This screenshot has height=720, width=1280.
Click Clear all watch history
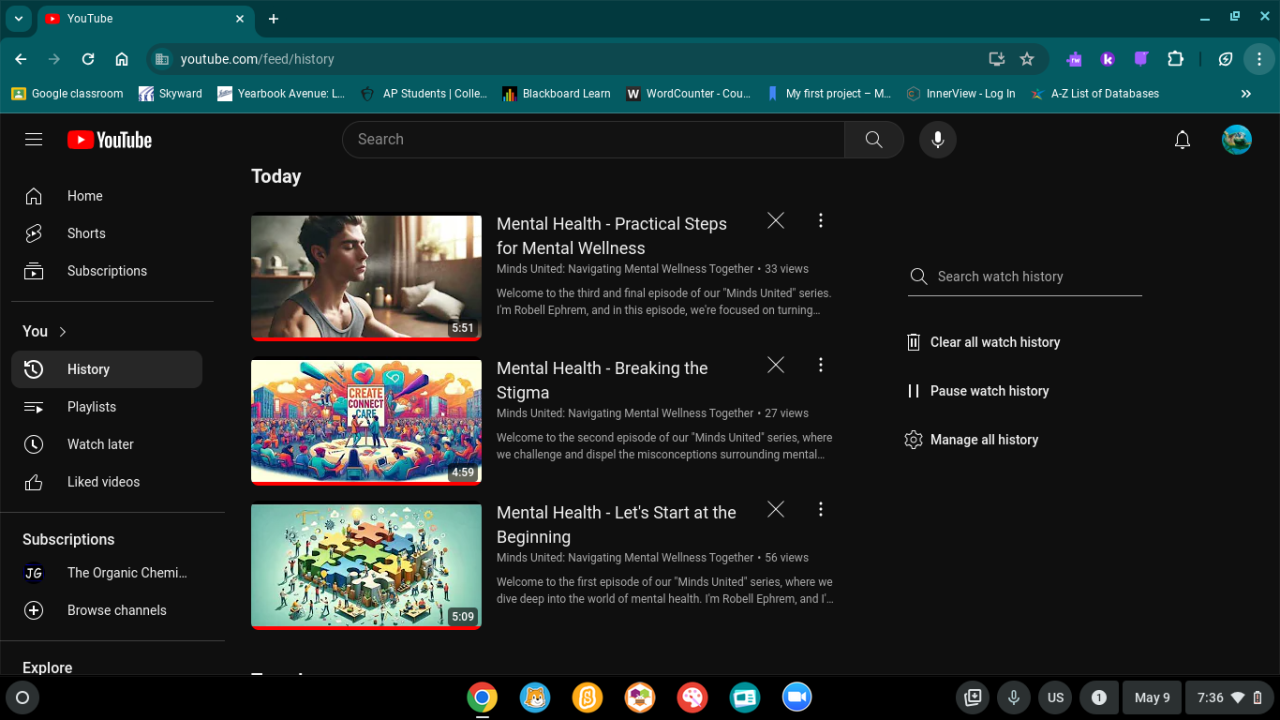(x=994, y=342)
